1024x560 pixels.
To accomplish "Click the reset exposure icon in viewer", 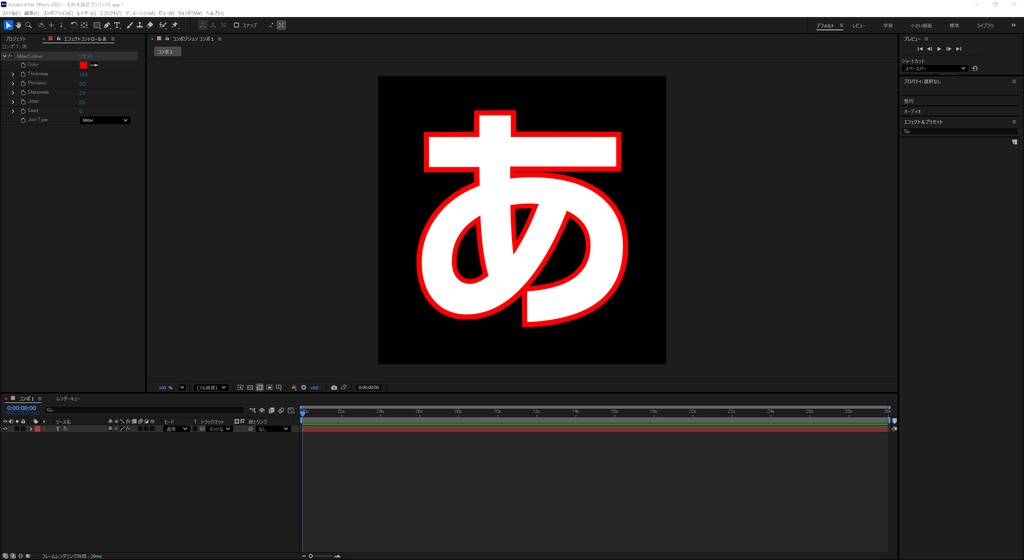I will click(x=304, y=388).
